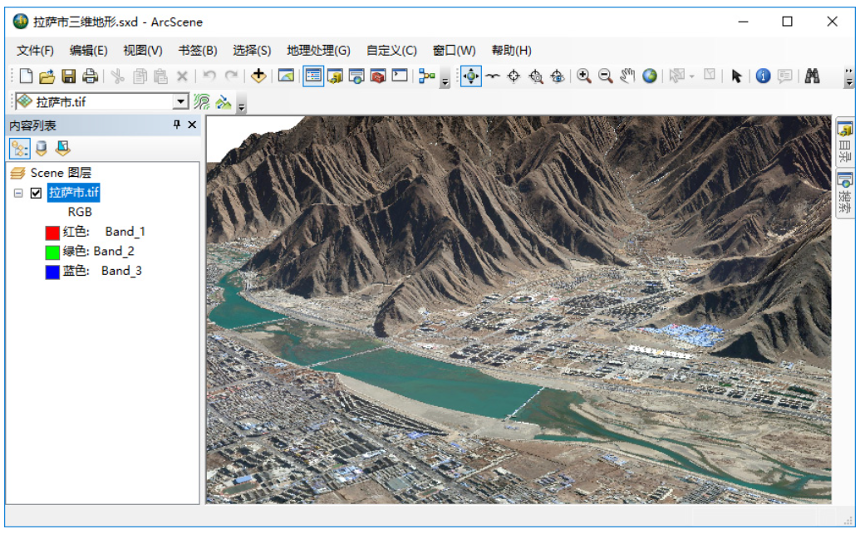Select the Pan hand tool
The width and height of the screenshot is (866, 535).
click(x=628, y=76)
